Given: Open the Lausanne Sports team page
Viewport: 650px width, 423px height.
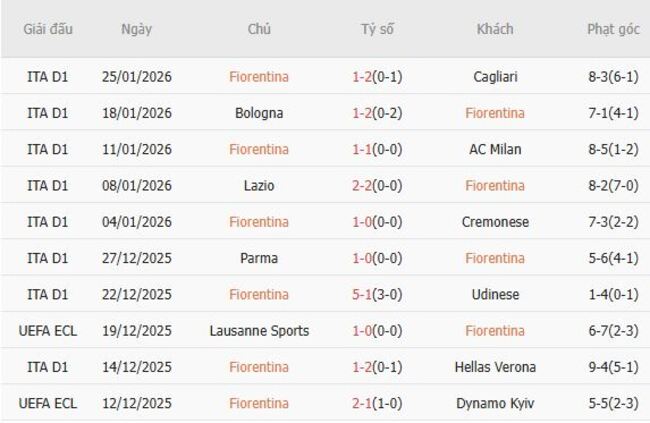Looking at the screenshot, I should (259, 330).
